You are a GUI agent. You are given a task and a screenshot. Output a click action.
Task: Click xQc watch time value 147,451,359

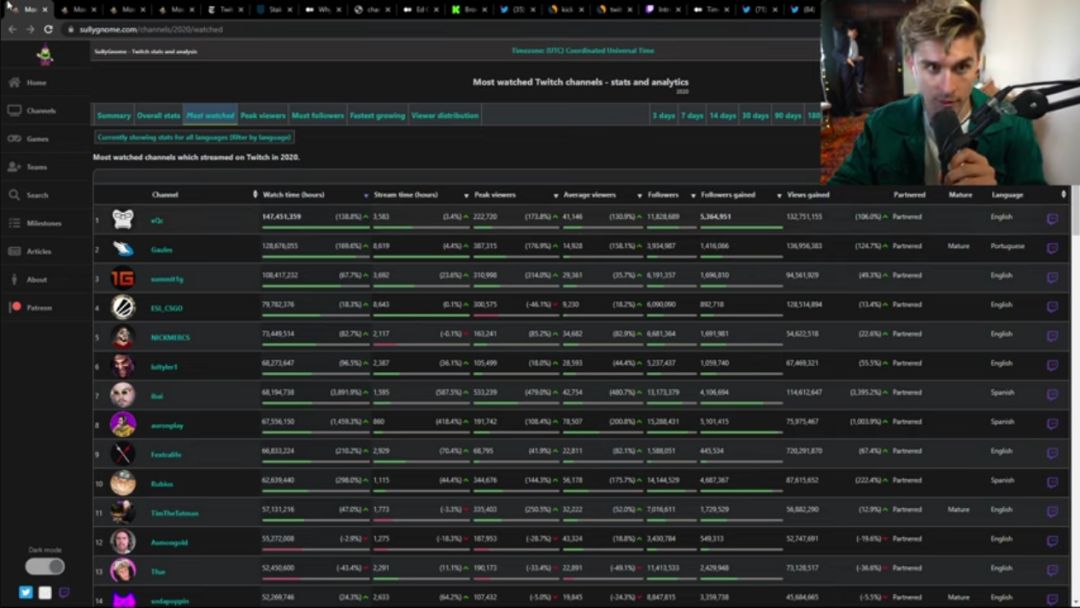pyautogui.click(x=281, y=216)
